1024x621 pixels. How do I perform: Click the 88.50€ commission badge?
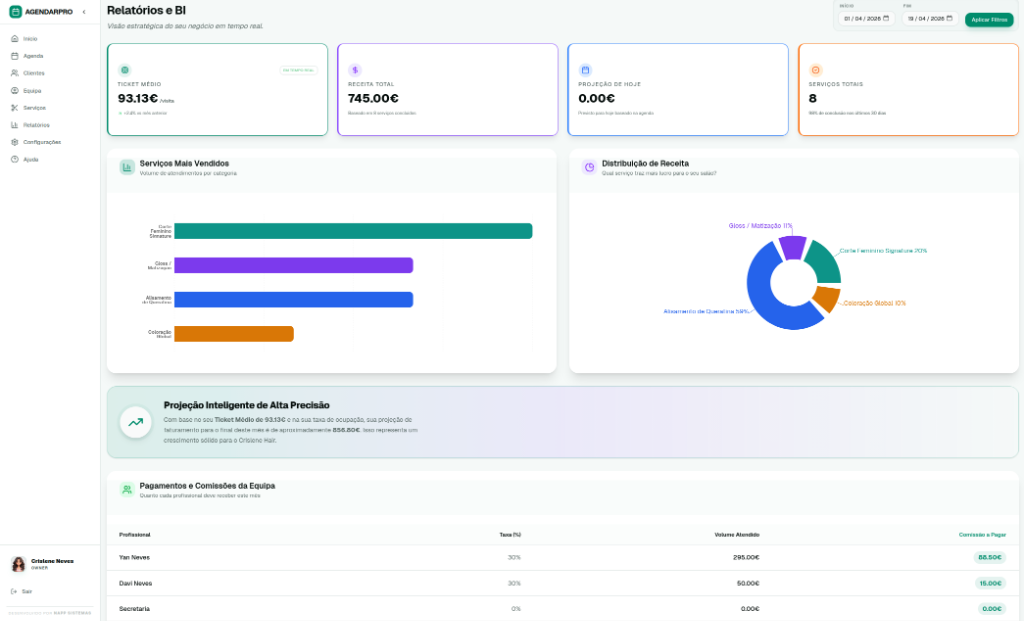(989, 558)
